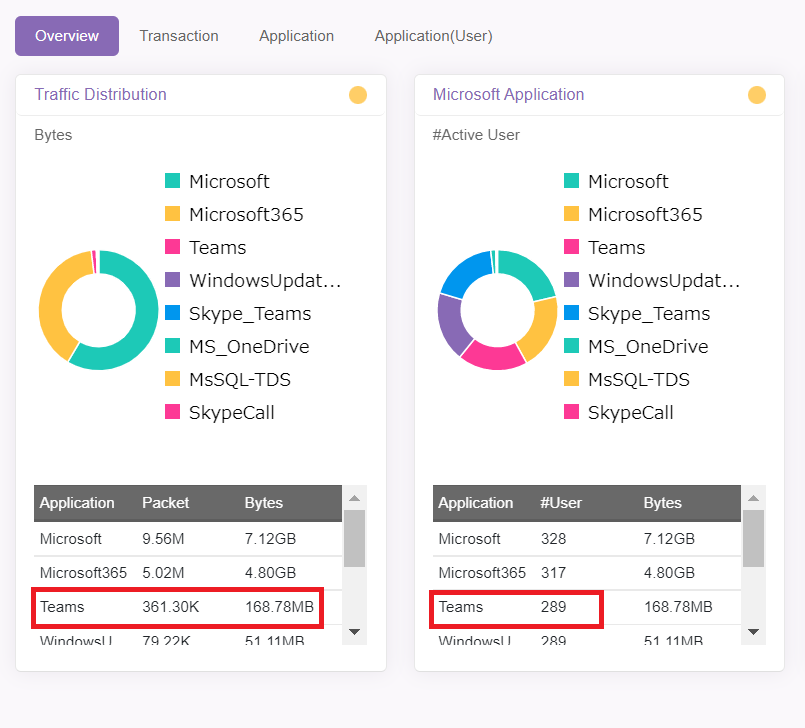The height and width of the screenshot is (728, 805).
Task: Click yellow status dot in Traffic Distribution panel
Action: pyautogui.click(x=358, y=95)
